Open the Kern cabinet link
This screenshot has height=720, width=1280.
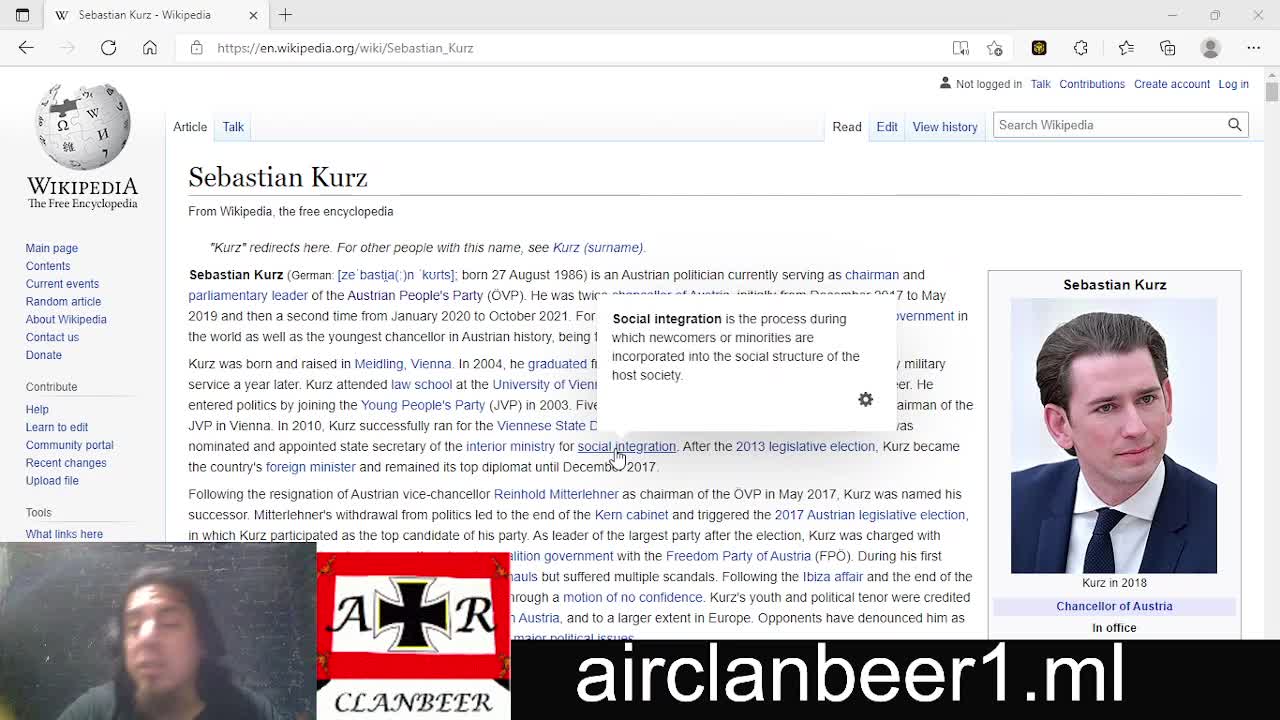point(631,515)
